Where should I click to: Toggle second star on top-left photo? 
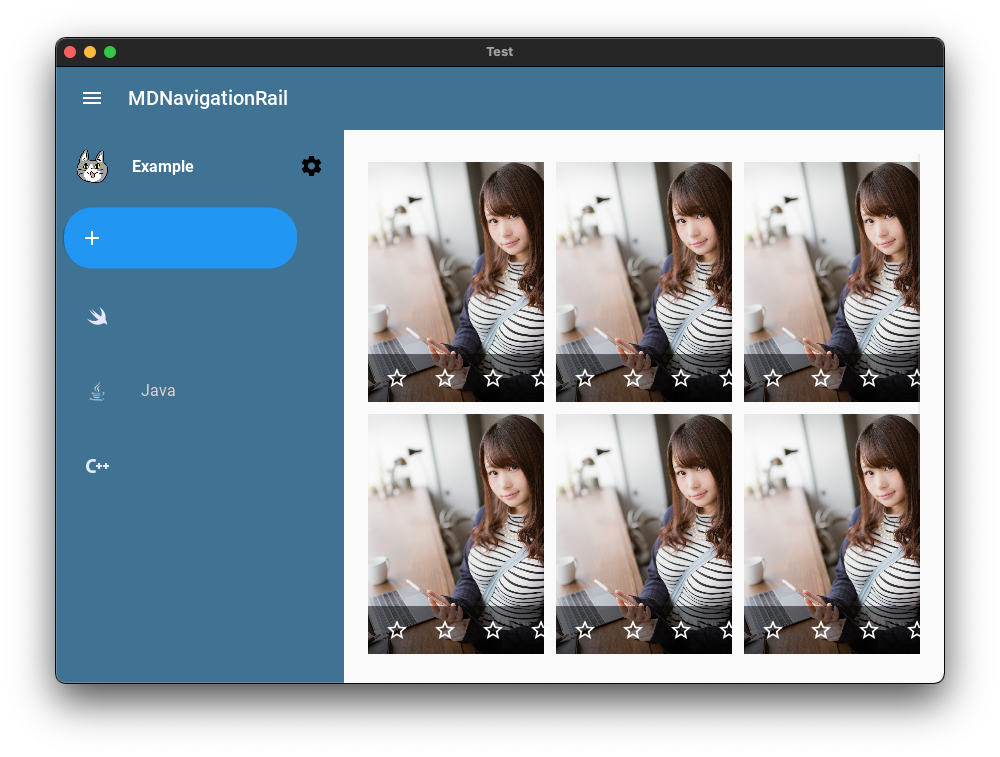pos(445,378)
